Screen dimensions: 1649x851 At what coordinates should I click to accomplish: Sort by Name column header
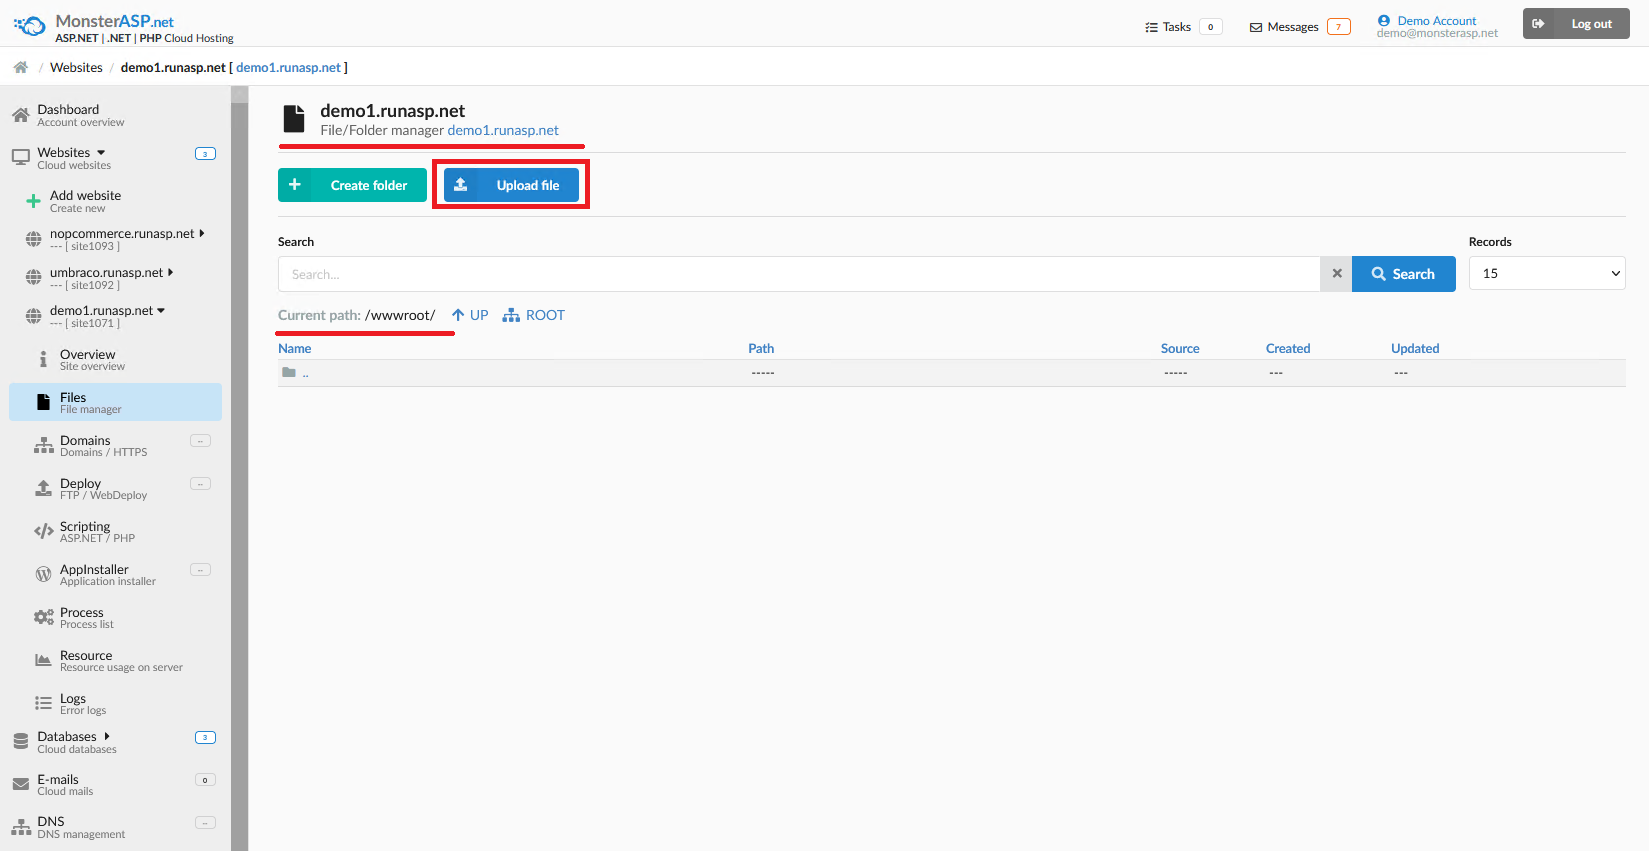[294, 348]
